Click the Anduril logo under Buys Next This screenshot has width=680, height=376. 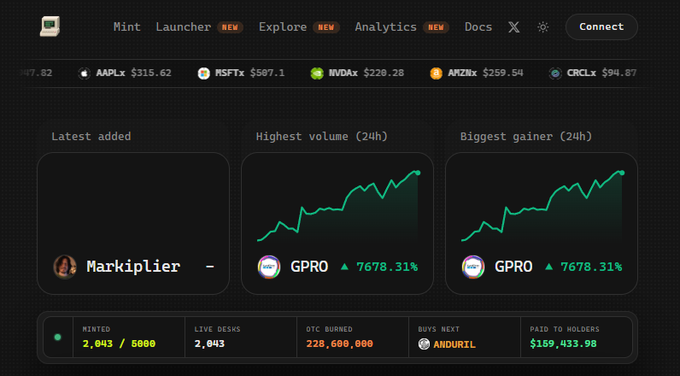[x=424, y=344]
